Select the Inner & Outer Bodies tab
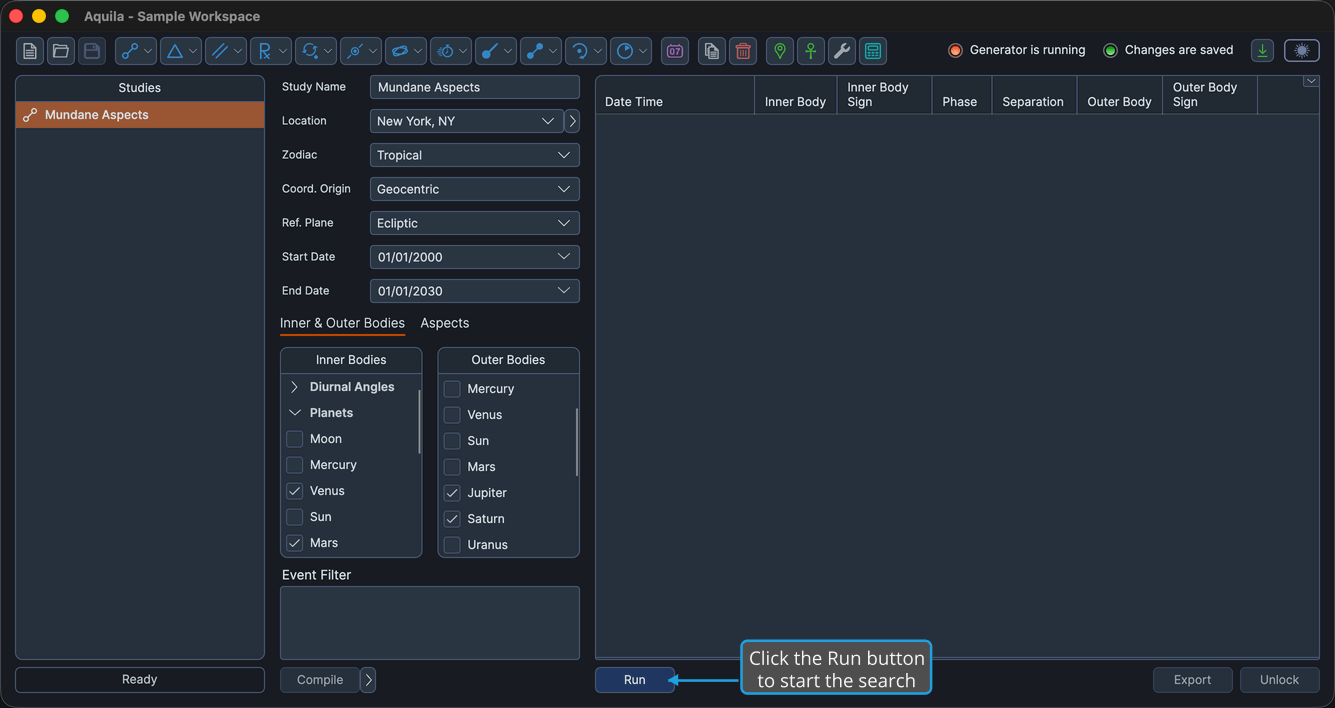The image size is (1335, 708). point(342,323)
